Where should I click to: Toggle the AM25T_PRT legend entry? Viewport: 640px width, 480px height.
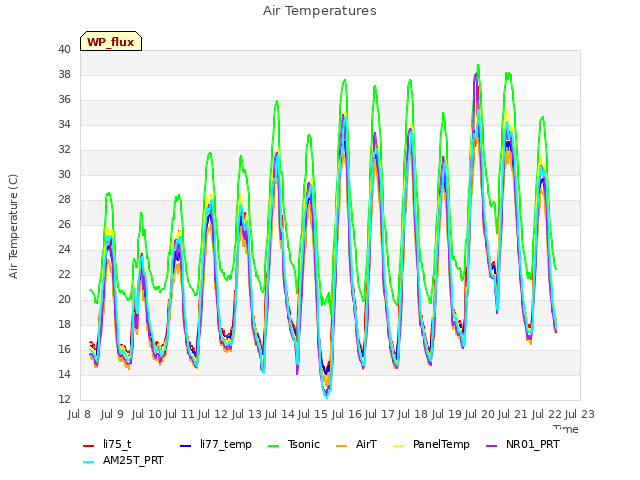(x=123, y=460)
